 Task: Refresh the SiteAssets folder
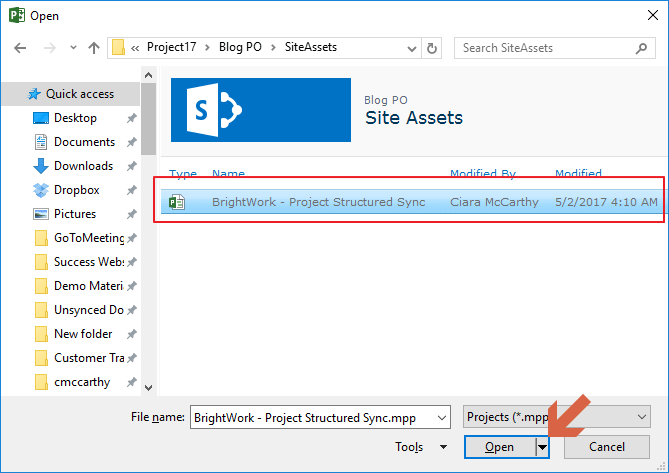pos(432,48)
